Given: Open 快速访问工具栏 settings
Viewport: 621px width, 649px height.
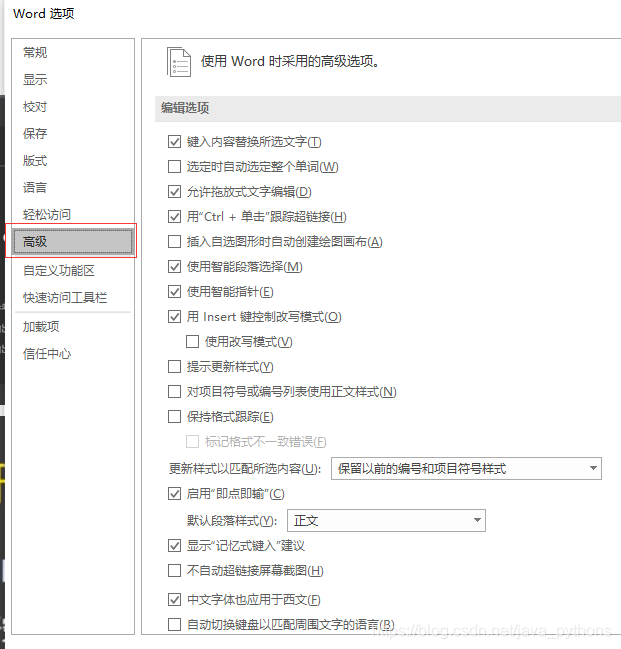Looking at the screenshot, I should click(65, 297).
